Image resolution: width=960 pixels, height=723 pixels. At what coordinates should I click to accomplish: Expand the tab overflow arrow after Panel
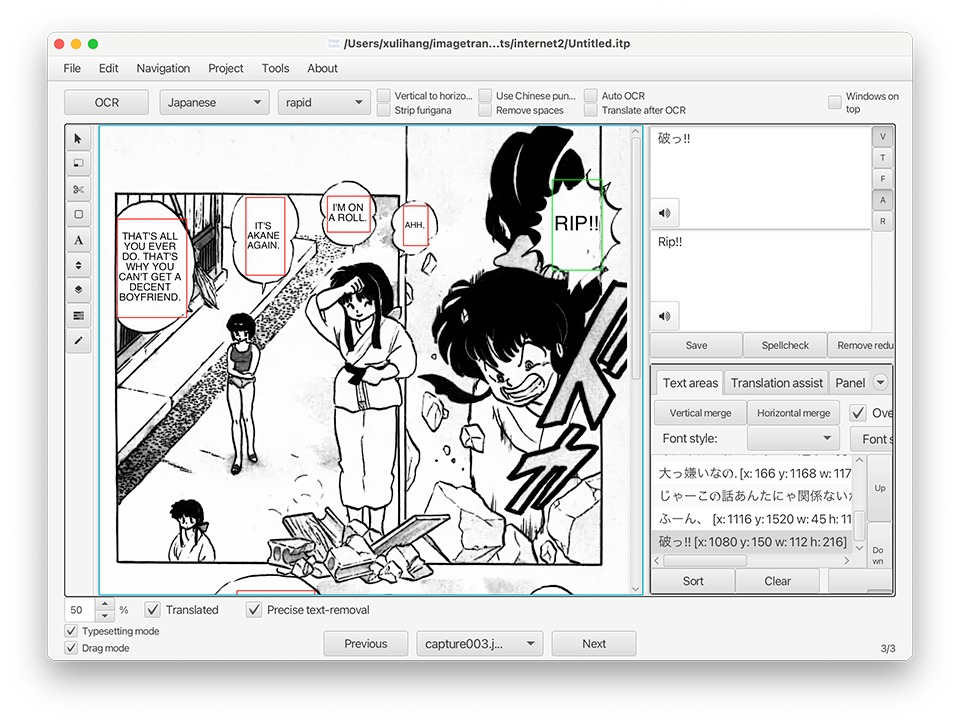coord(880,383)
